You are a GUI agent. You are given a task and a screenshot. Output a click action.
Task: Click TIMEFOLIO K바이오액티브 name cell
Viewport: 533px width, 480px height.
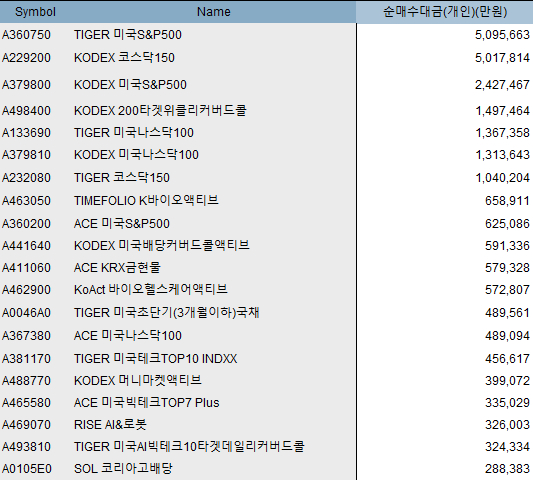146,201
